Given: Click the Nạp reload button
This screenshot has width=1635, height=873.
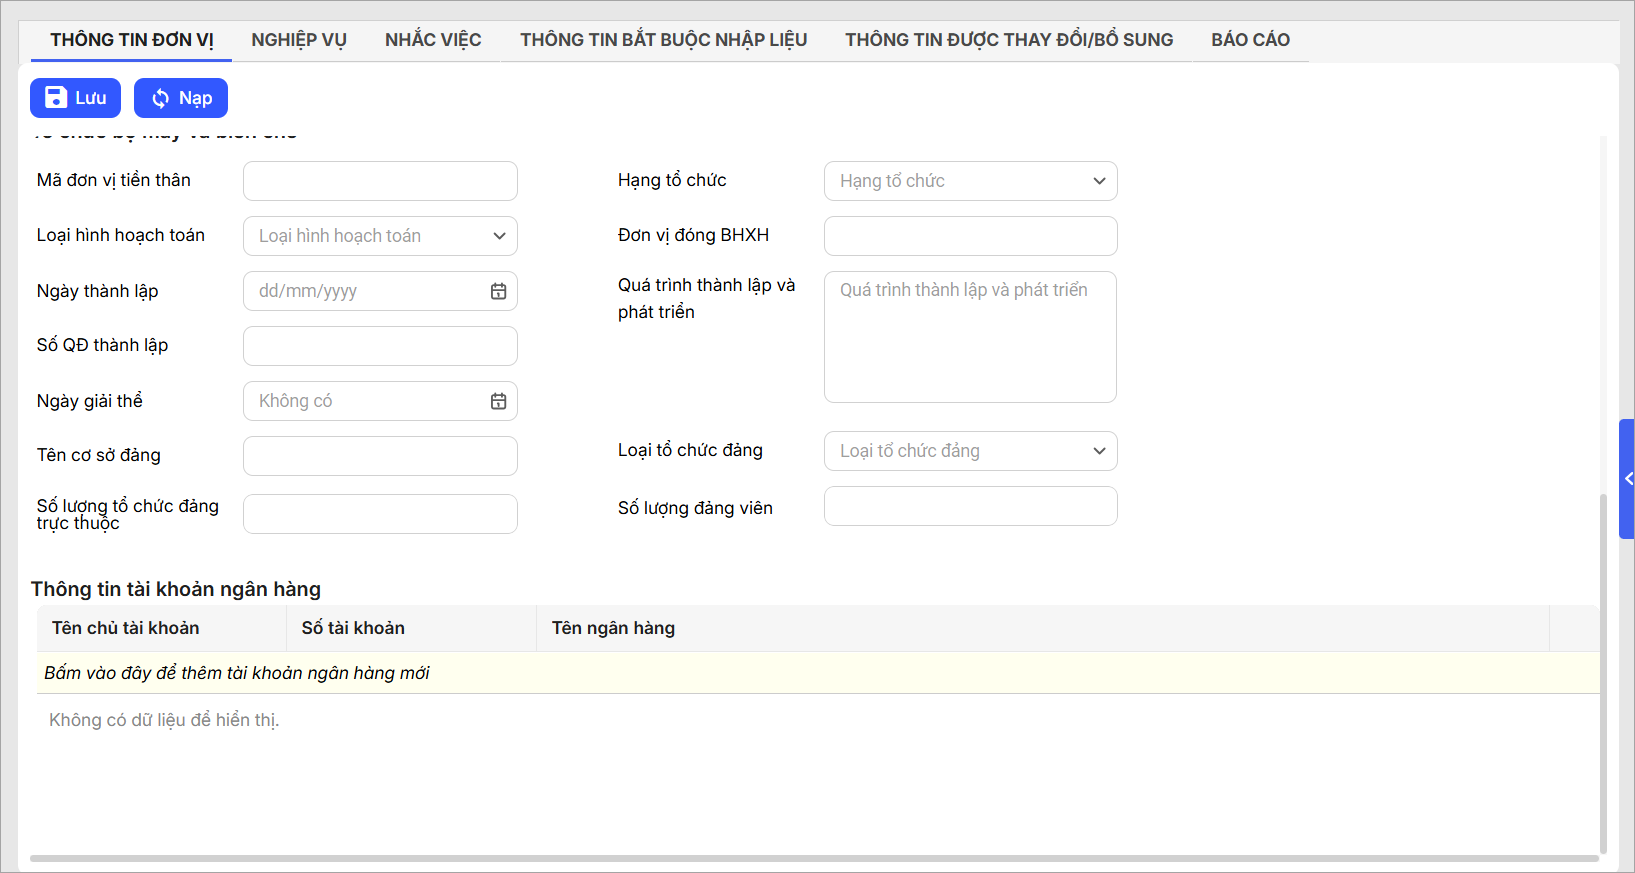Looking at the screenshot, I should (x=181, y=98).
